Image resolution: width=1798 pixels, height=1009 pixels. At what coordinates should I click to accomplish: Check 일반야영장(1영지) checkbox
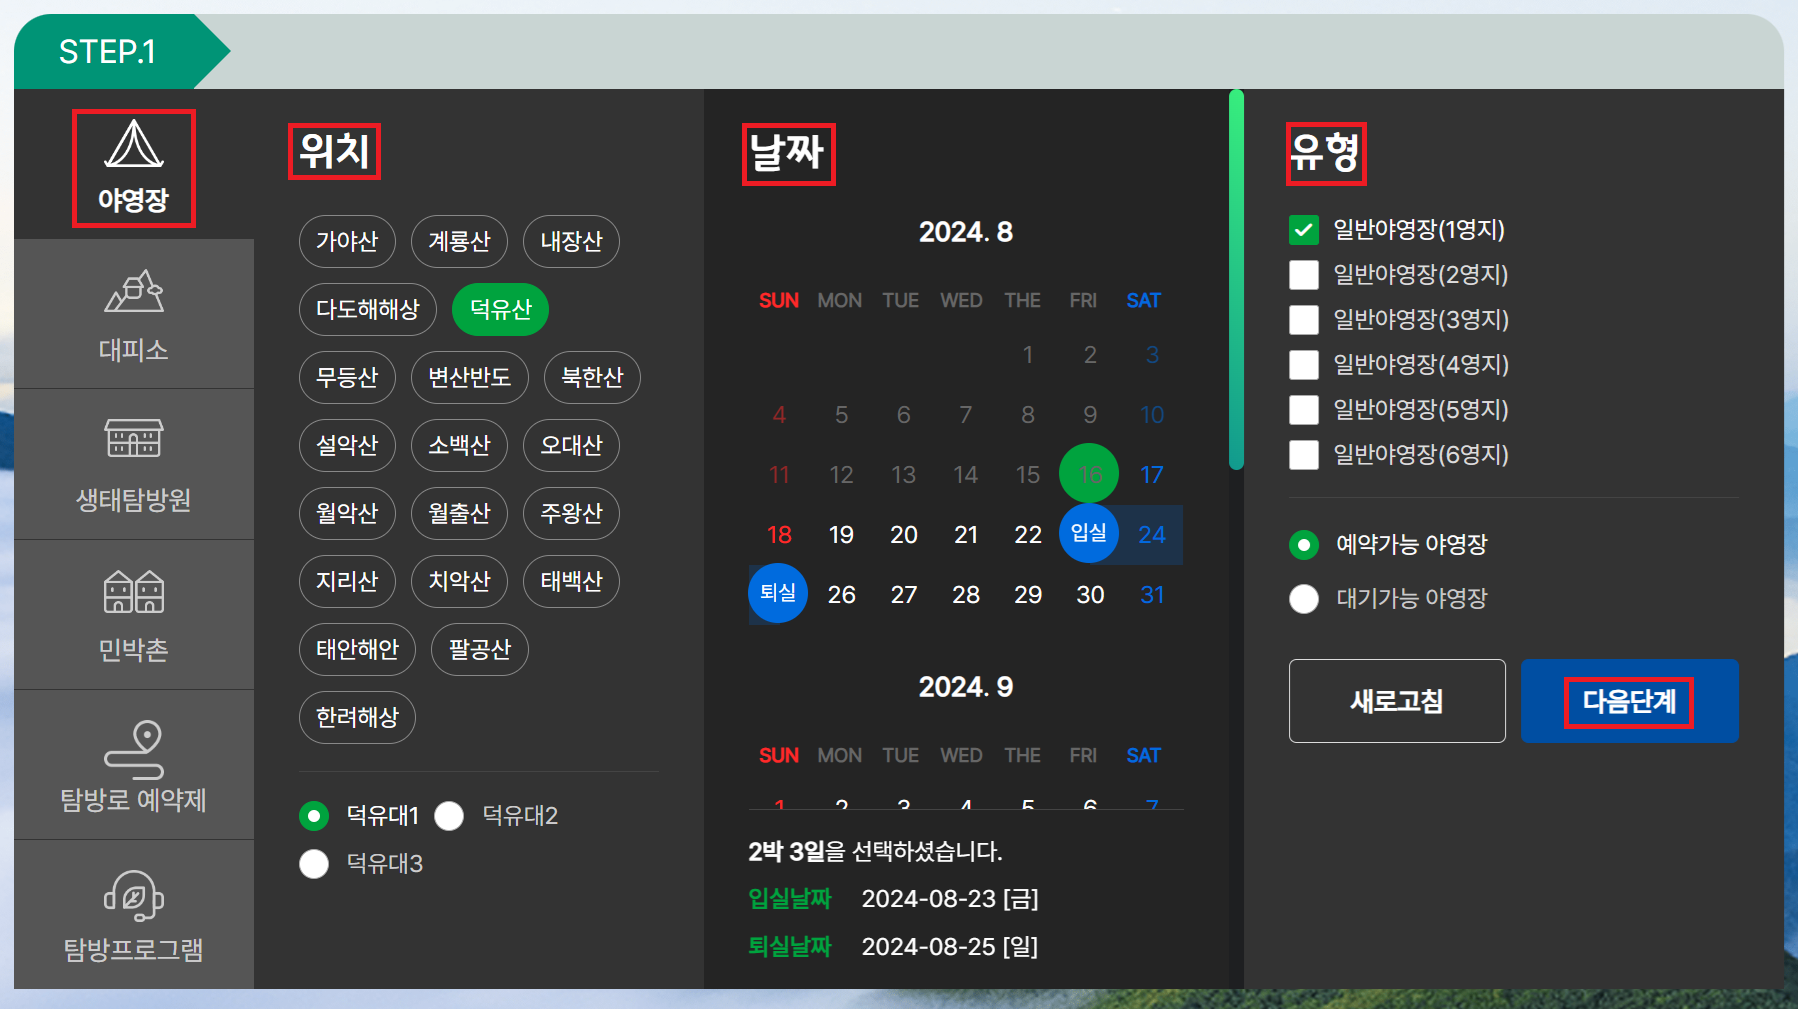1304,230
